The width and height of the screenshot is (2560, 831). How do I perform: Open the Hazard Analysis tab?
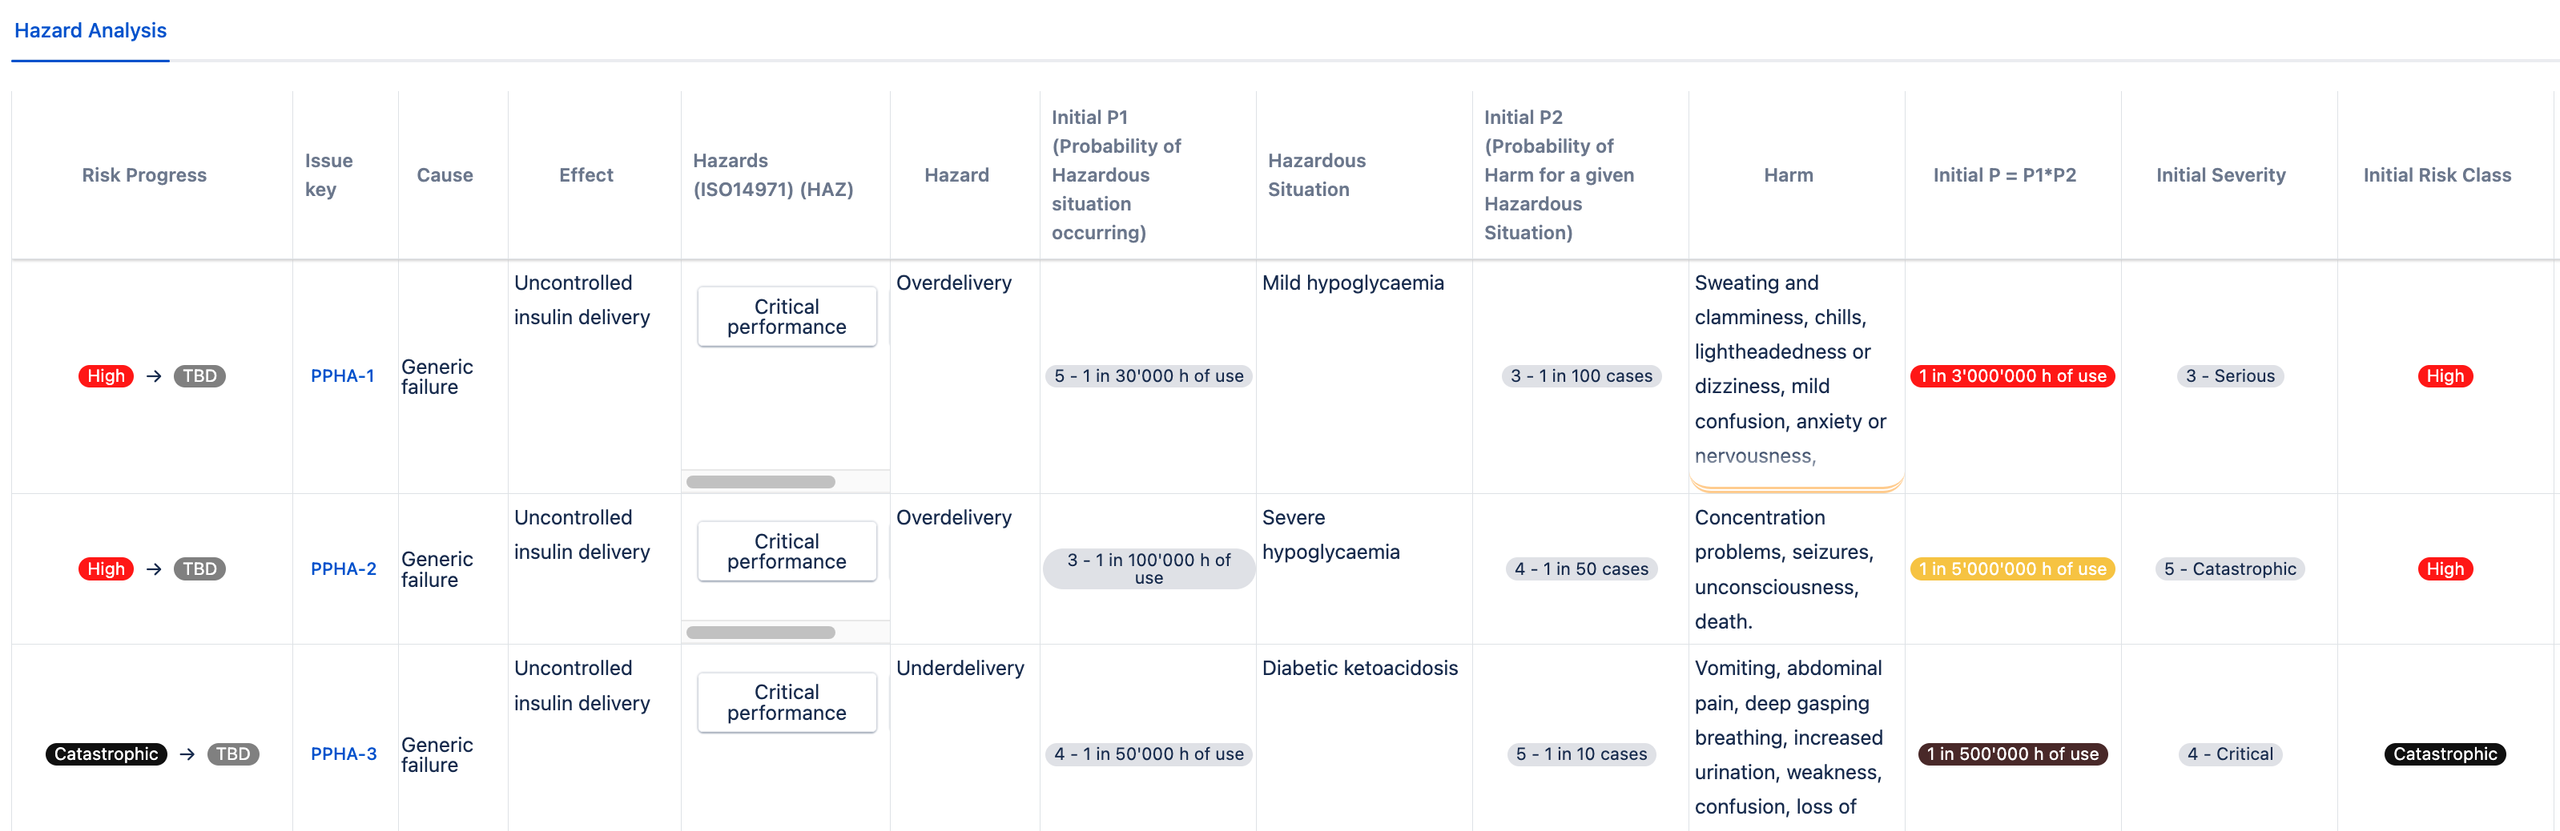[x=90, y=31]
